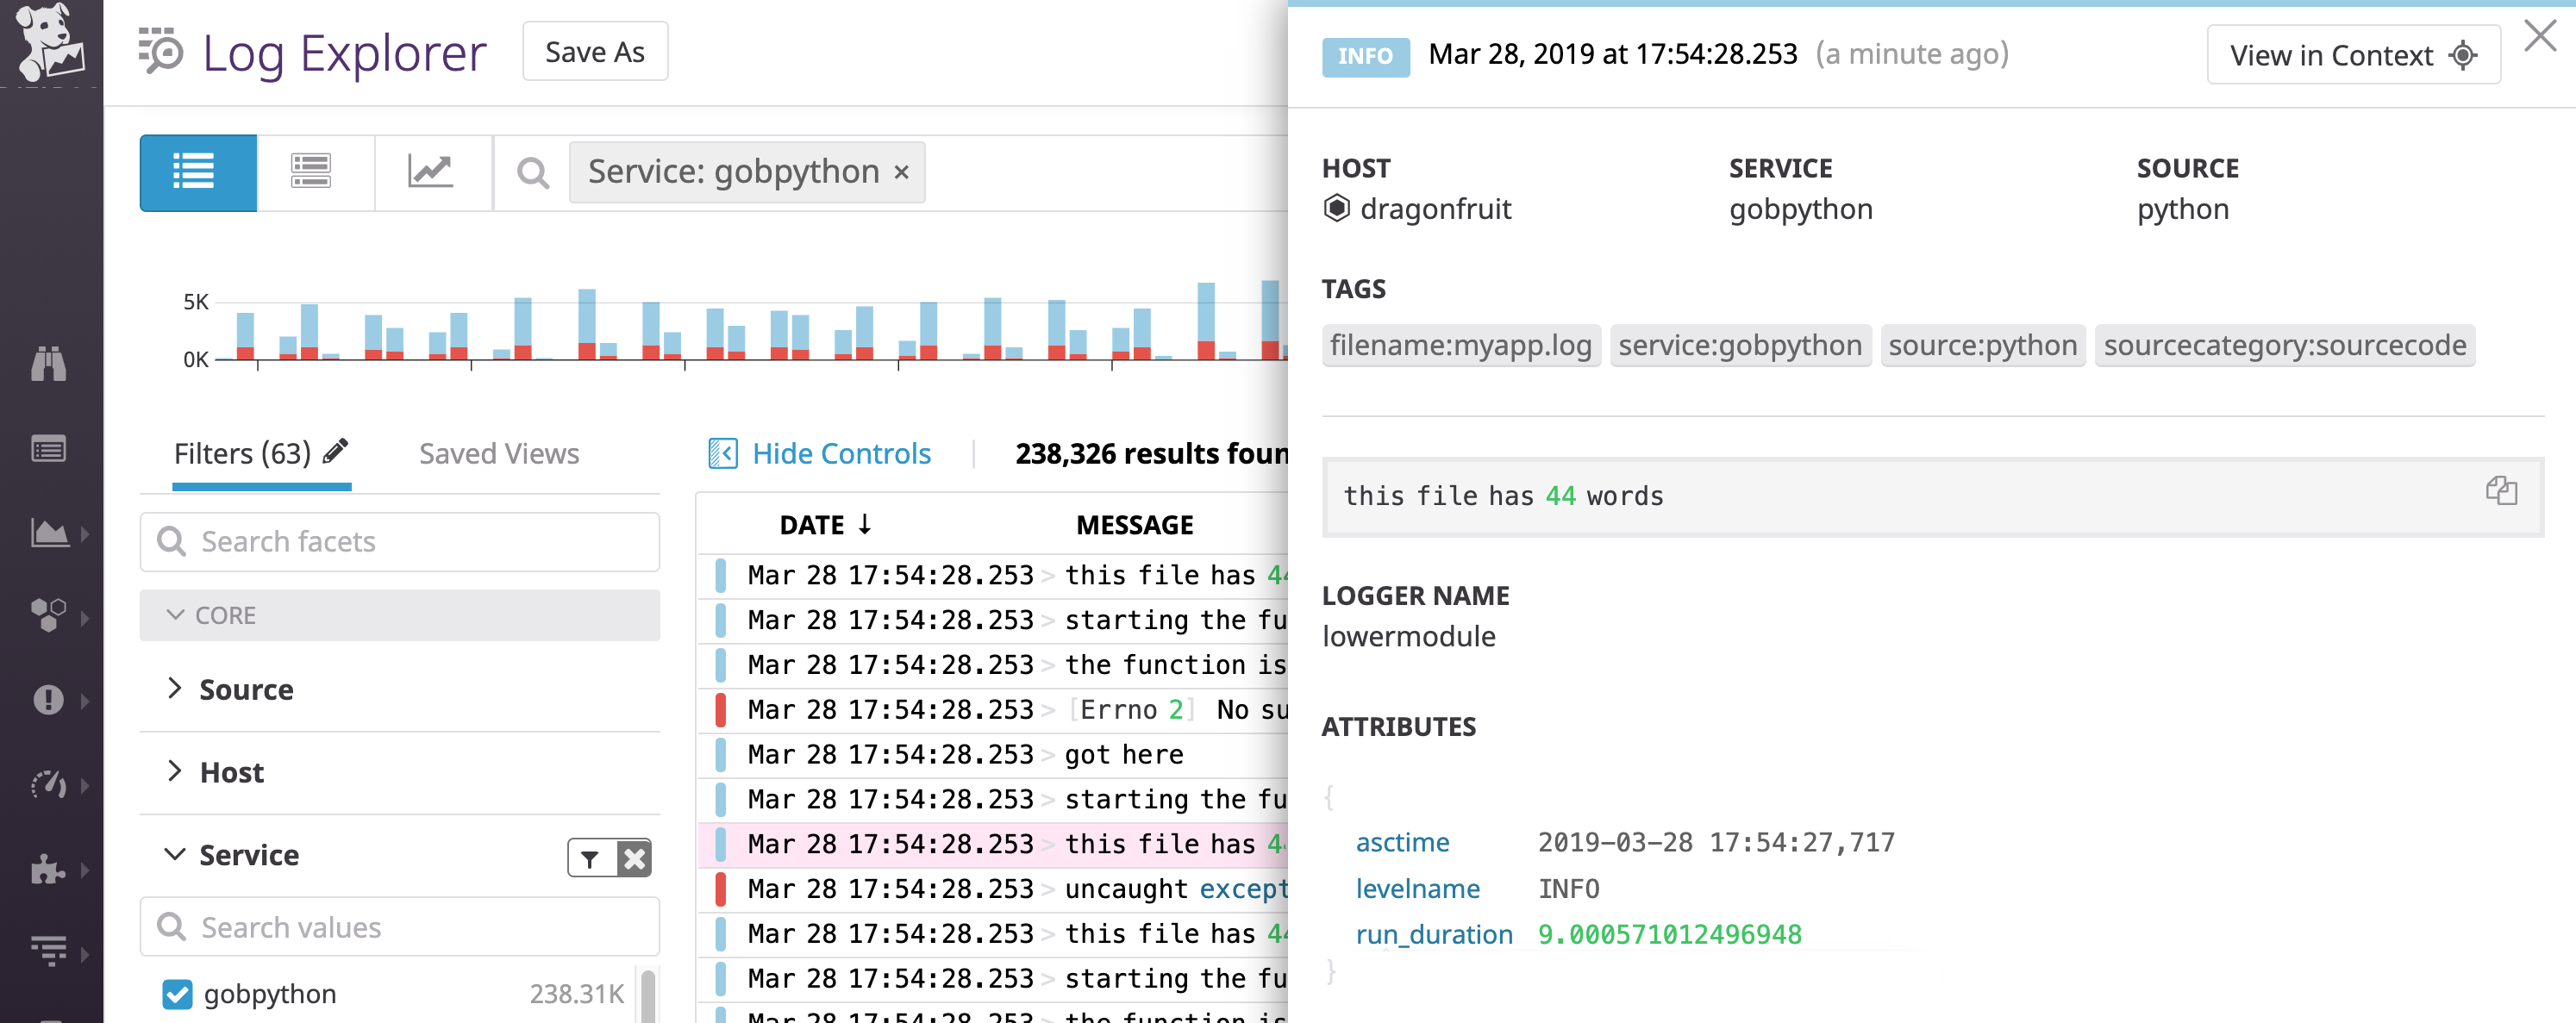Open the Events stream icon in sidebar

[50, 449]
